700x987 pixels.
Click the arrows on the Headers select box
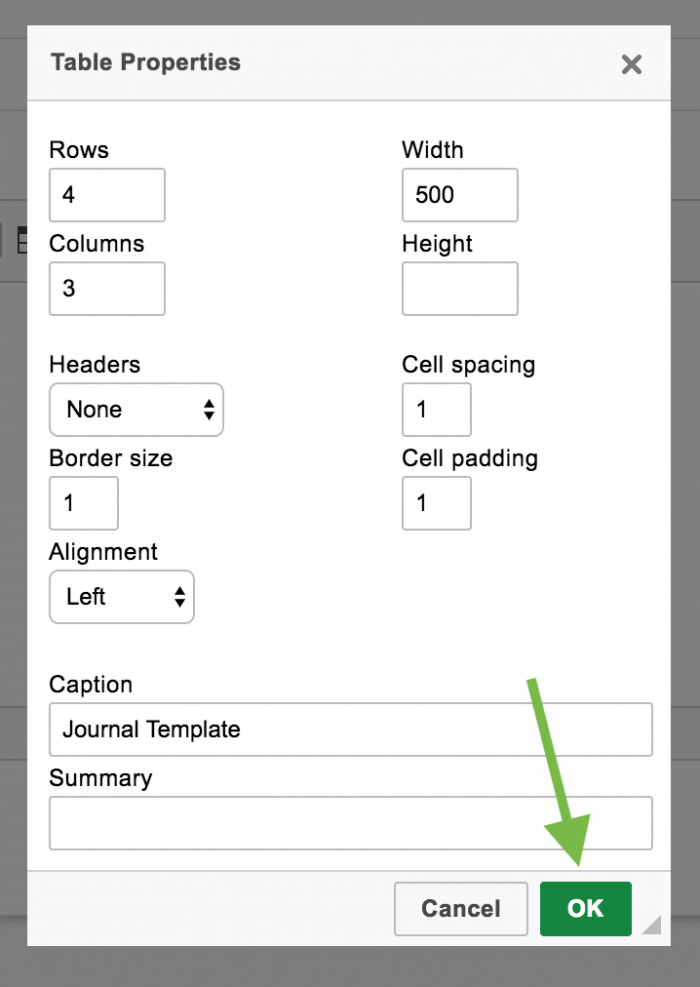(209, 410)
